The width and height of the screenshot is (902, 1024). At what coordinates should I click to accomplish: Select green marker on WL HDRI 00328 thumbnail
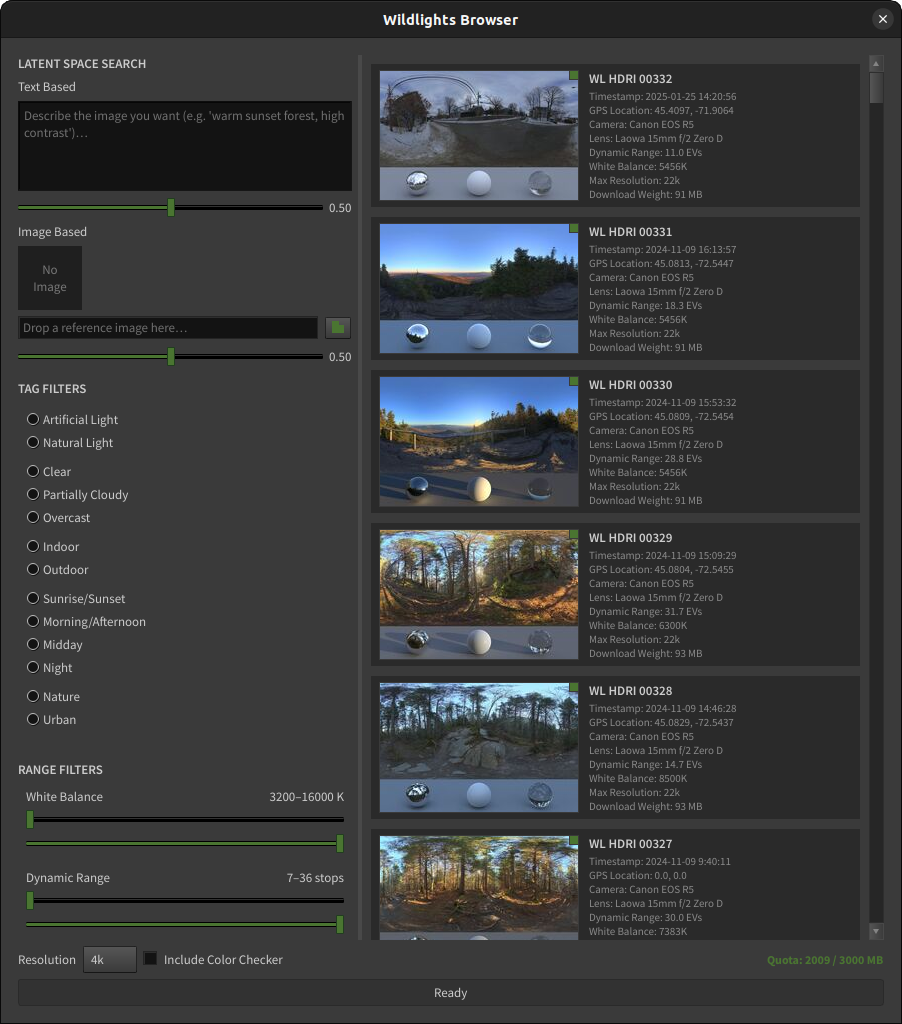(x=573, y=688)
